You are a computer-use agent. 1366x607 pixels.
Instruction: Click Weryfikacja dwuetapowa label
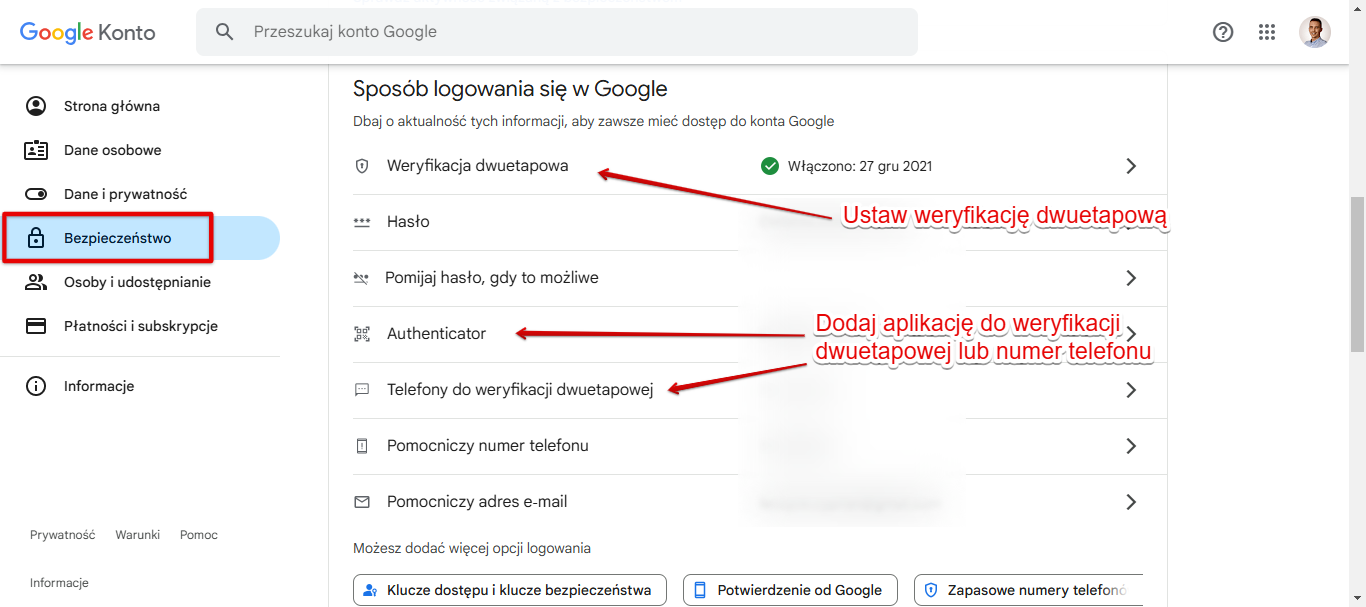478,166
